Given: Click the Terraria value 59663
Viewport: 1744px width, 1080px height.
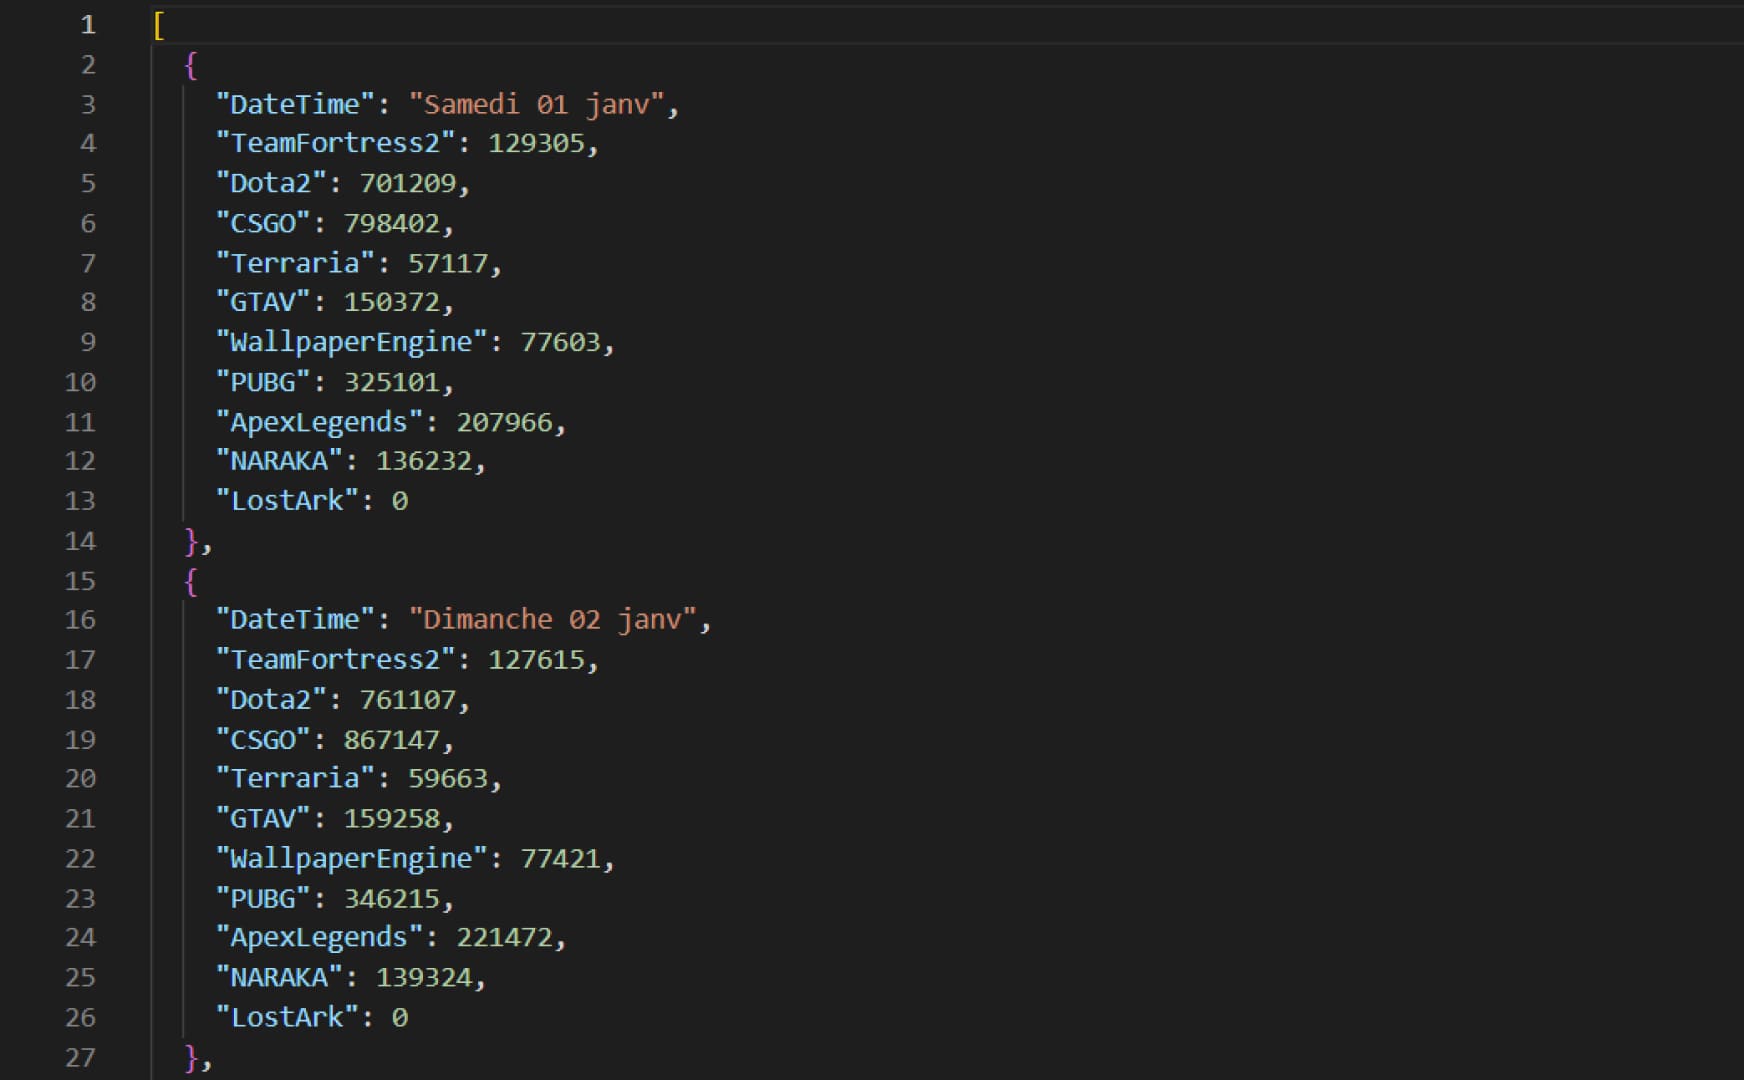Looking at the screenshot, I should click(448, 779).
